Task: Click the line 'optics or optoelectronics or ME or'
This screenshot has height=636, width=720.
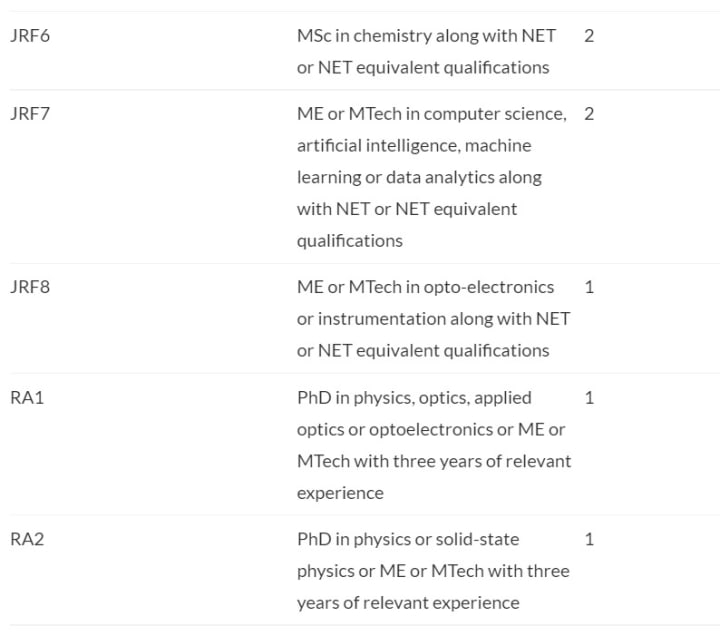Action: click(431, 430)
